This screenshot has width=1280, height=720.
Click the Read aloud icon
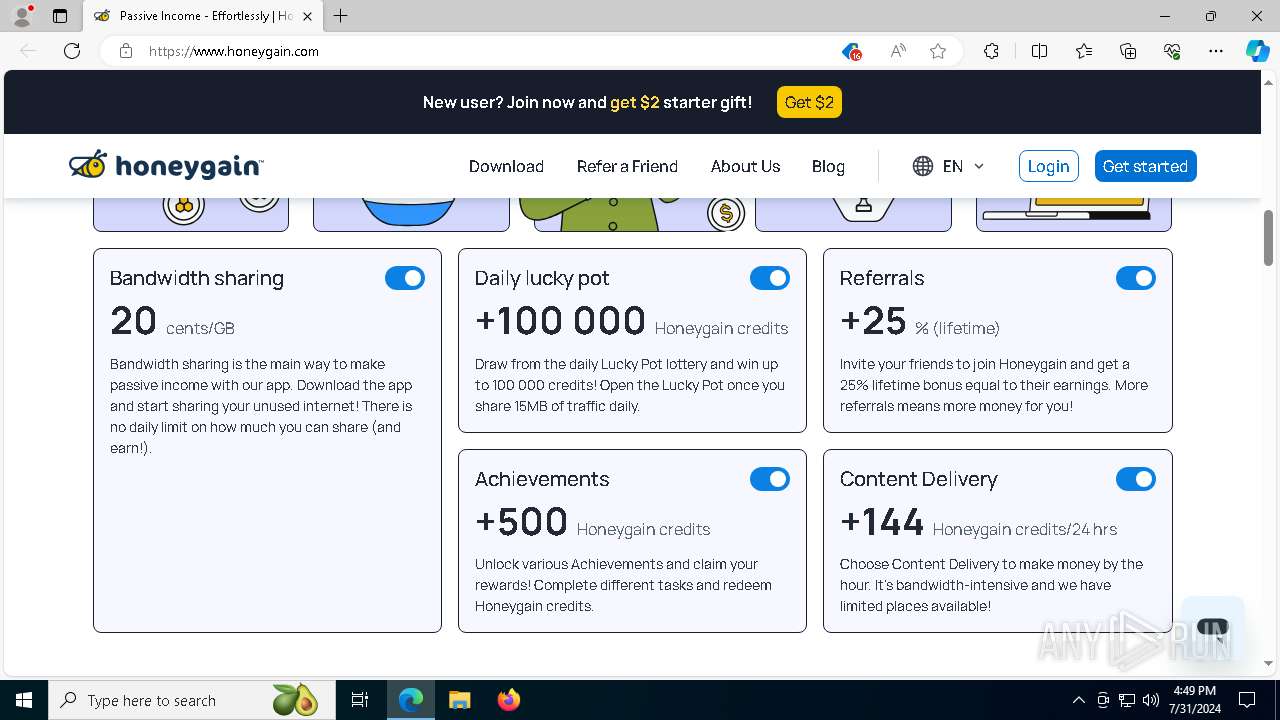point(898,51)
